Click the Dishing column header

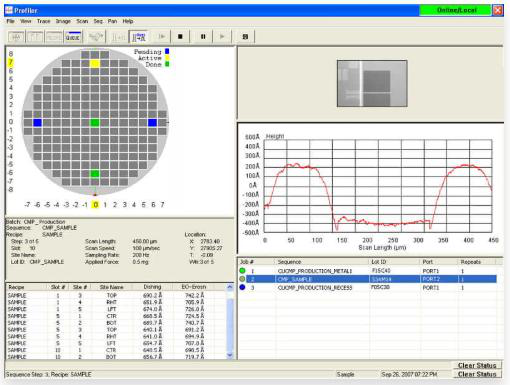[x=152, y=287]
